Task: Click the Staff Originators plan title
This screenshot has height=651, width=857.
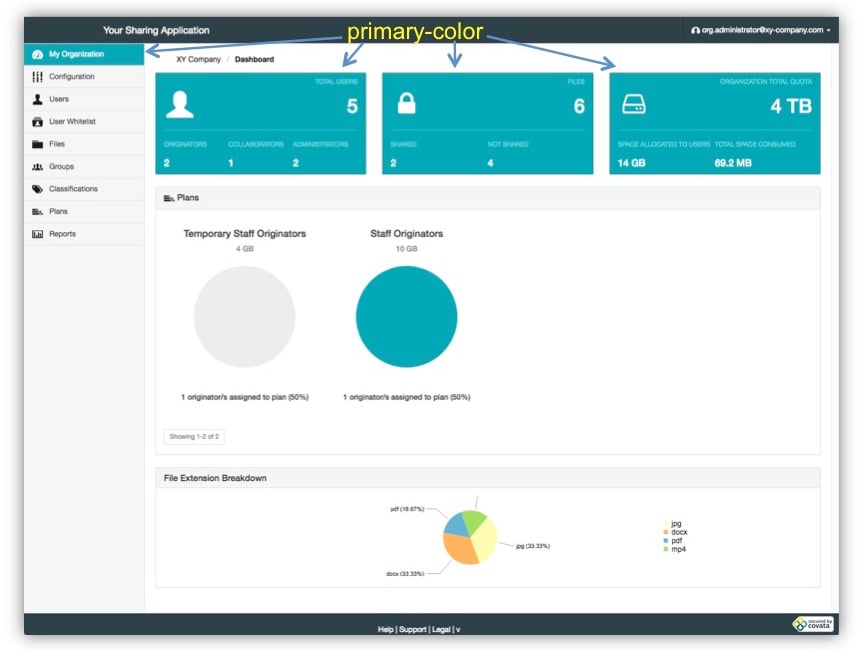Action: click(x=407, y=233)
